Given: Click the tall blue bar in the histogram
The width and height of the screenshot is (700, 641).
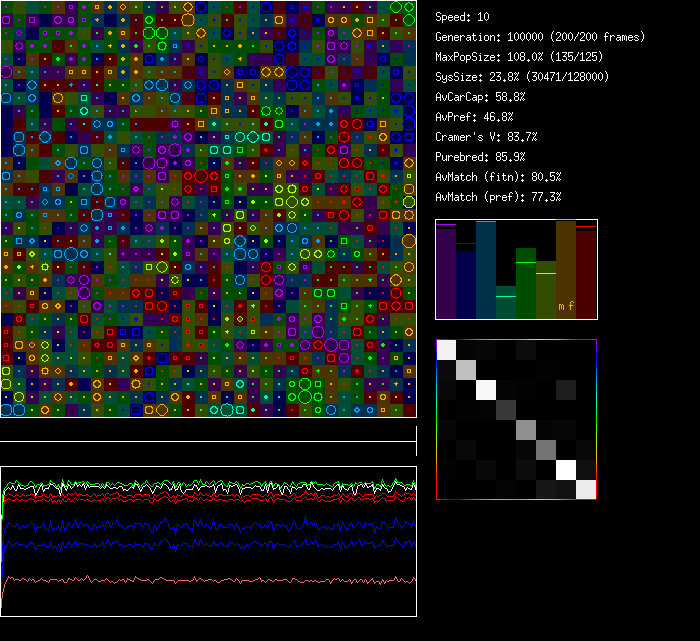Looking at the screenshot, I should 486,270.
